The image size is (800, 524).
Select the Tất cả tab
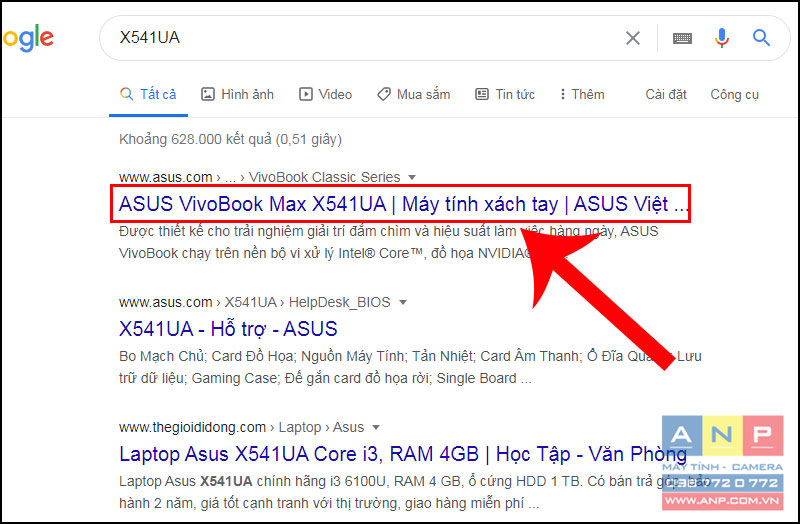[148, 94]
